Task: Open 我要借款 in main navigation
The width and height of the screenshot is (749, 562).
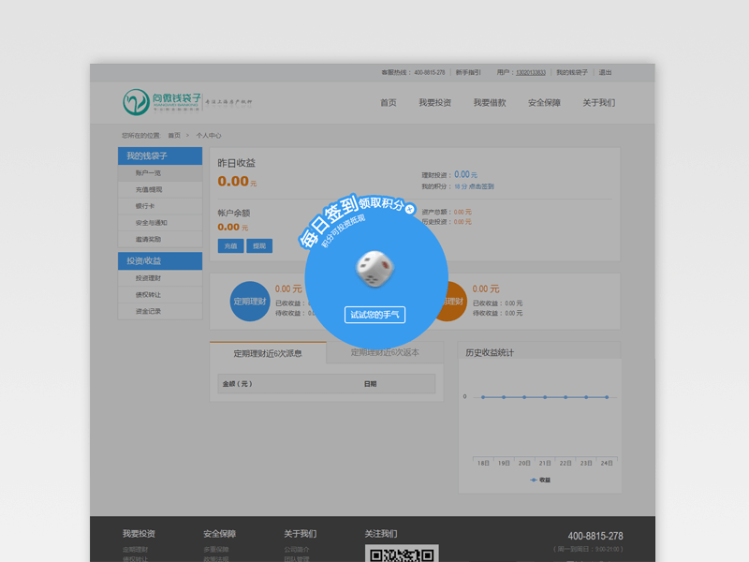Action: [489, 103]
